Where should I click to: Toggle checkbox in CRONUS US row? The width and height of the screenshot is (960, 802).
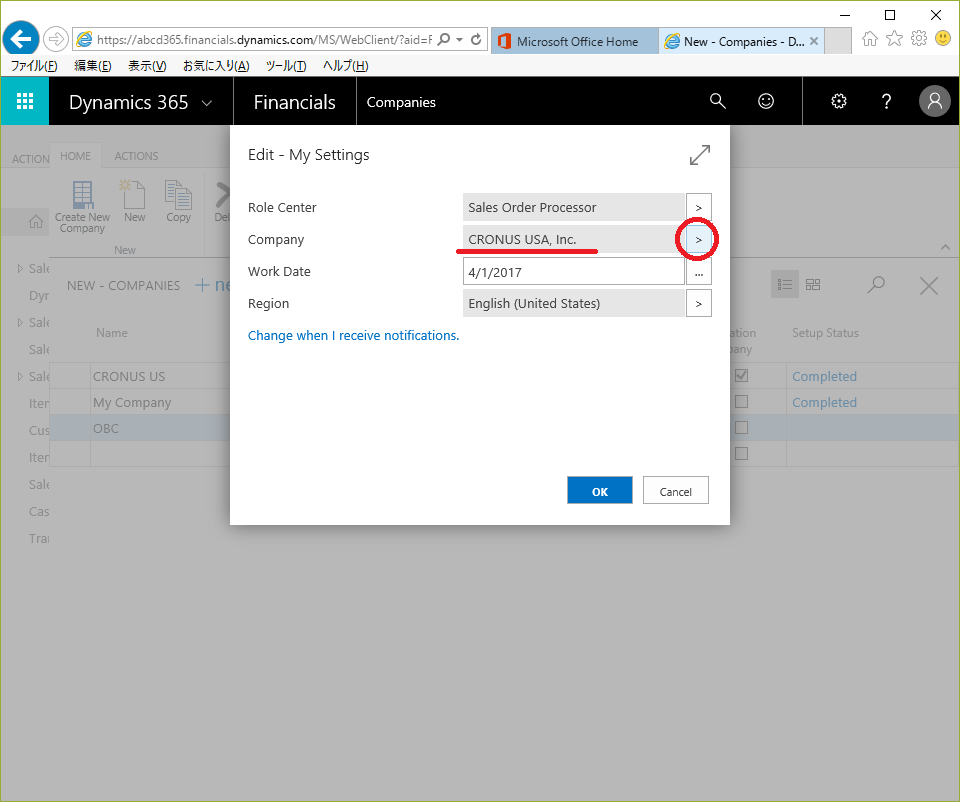(741, 376)
